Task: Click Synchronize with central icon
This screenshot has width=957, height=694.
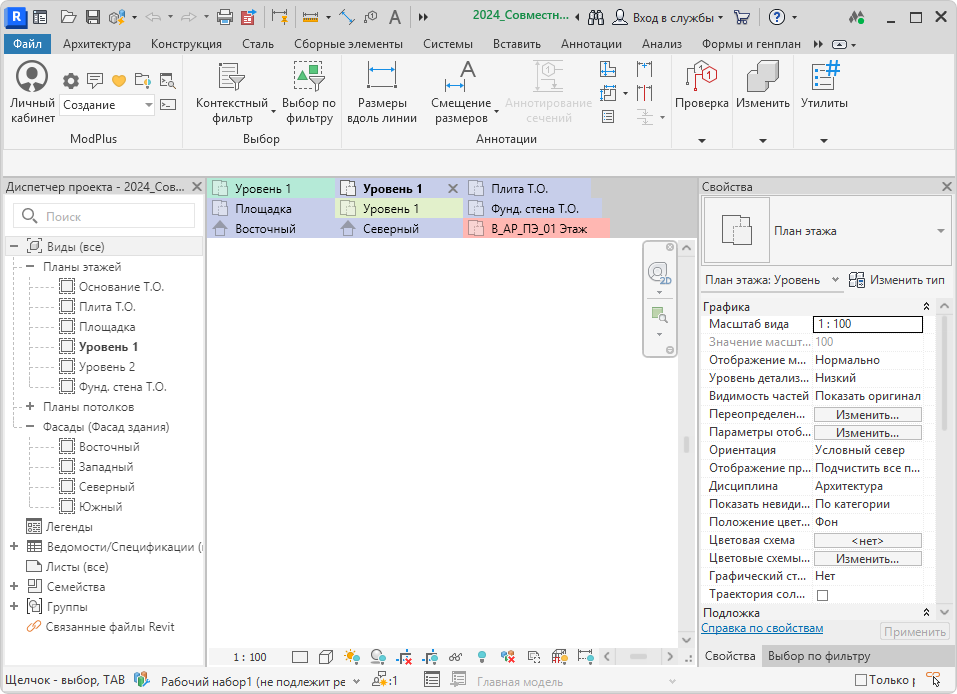Action: tap(117, 17)
